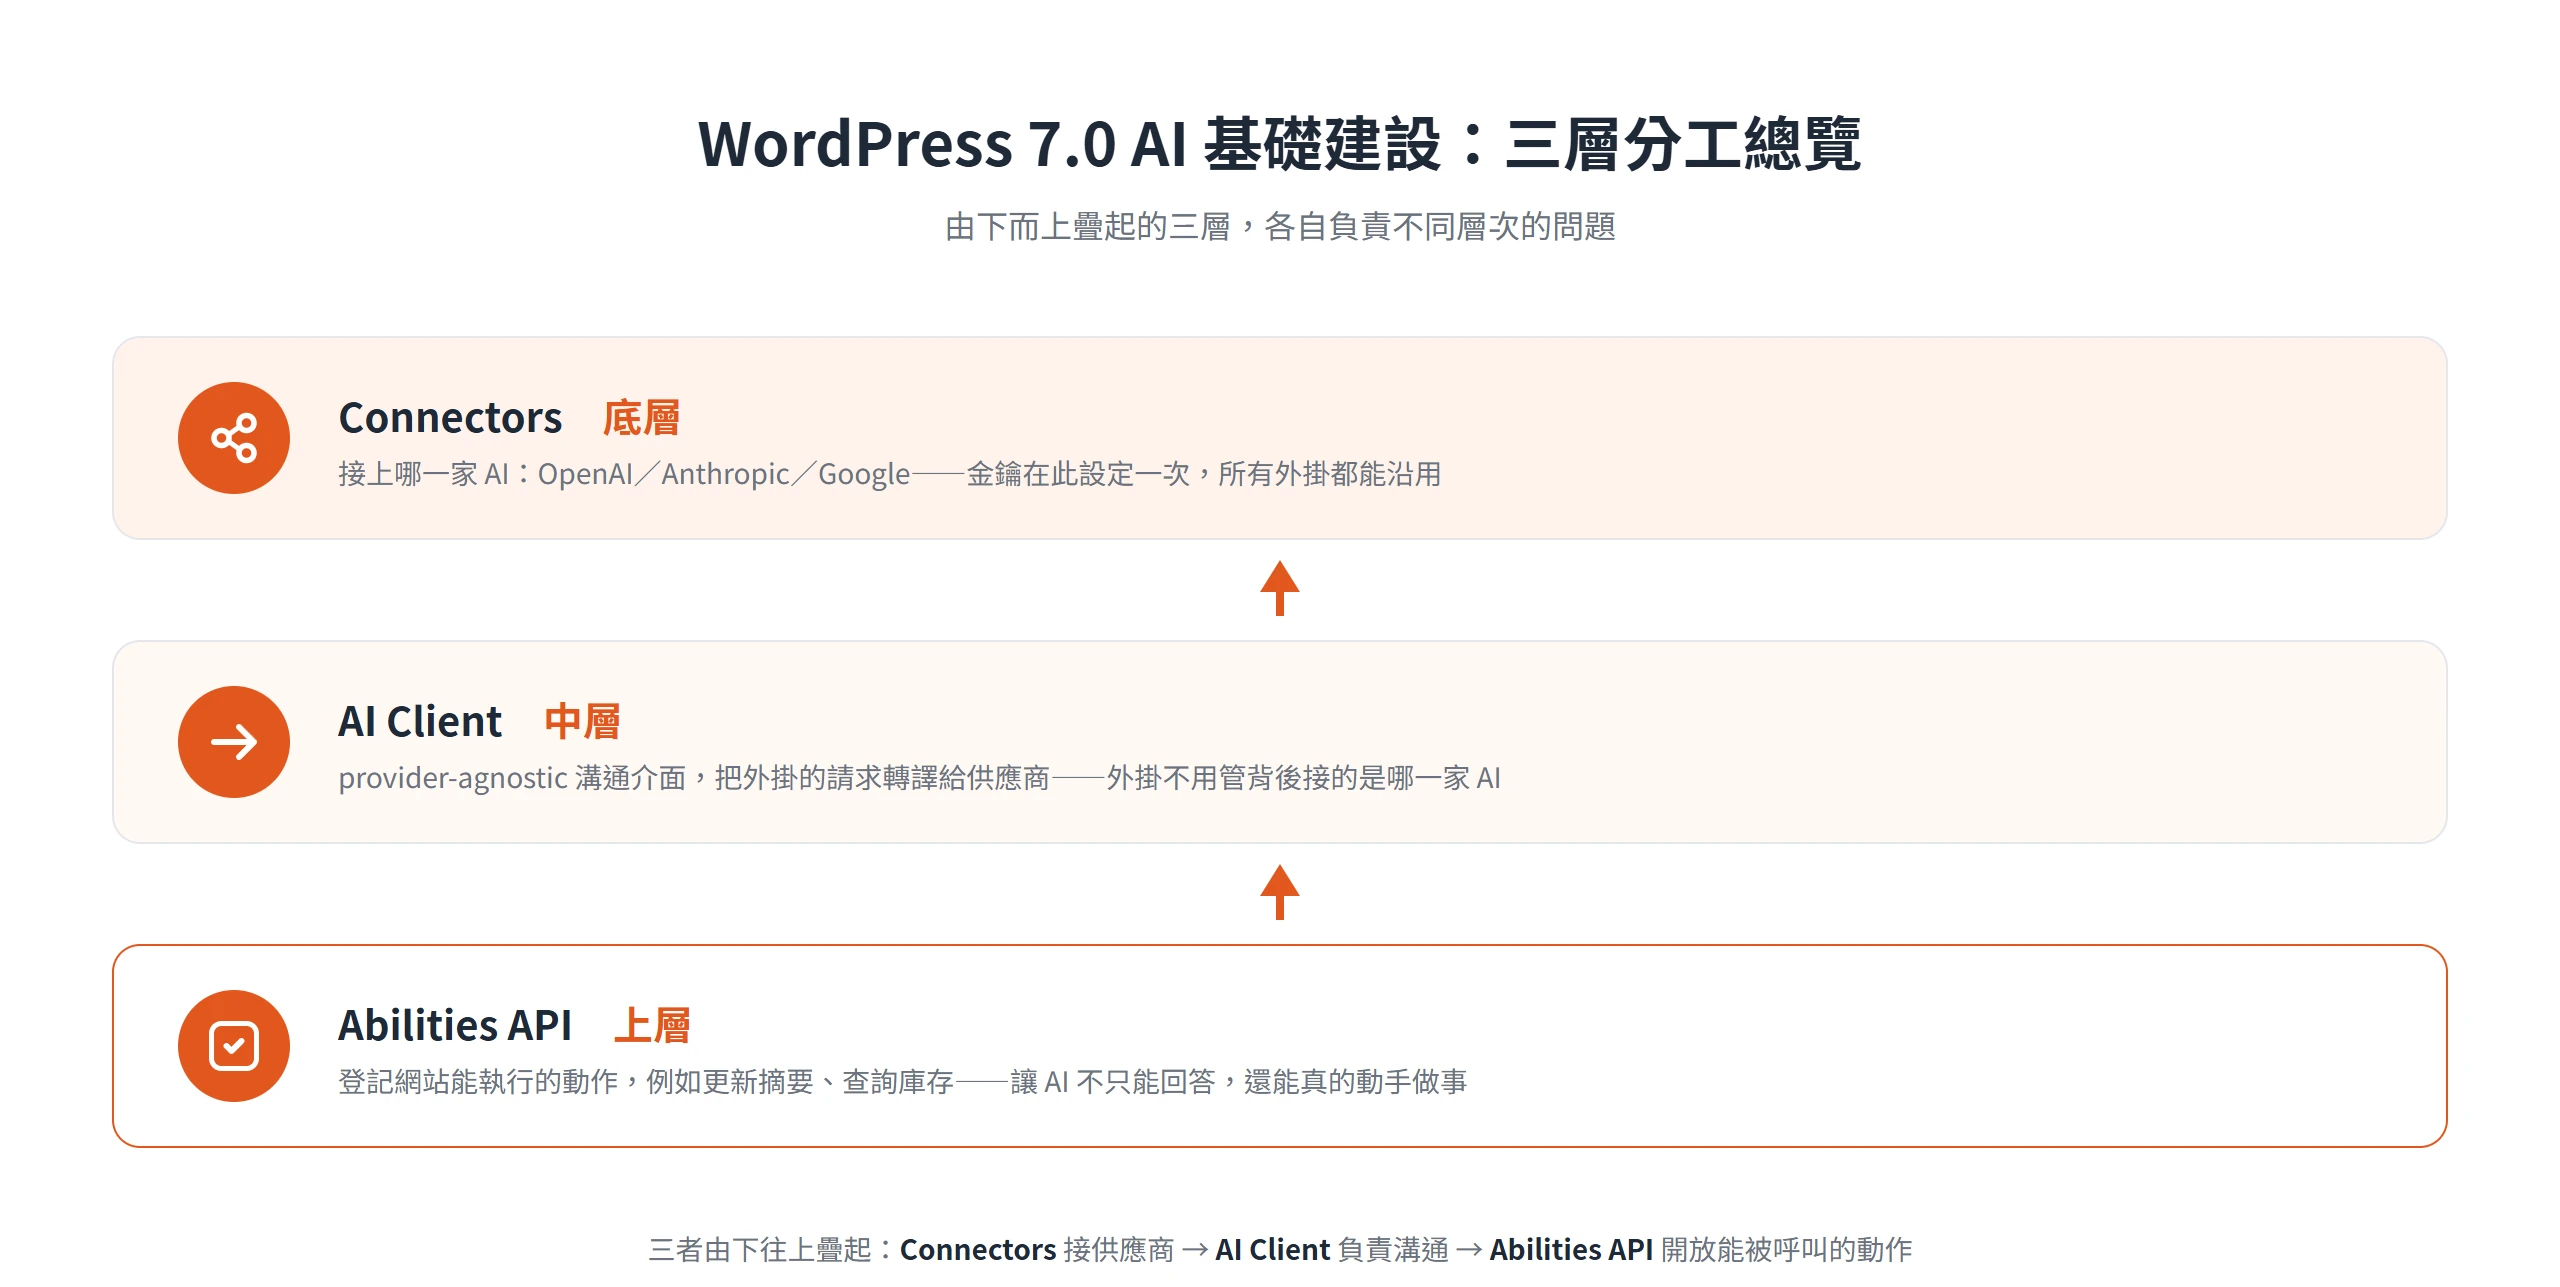Click the 'AI Client' card heading
Screen dimensions: 2560x1287
tap(420, 722)
